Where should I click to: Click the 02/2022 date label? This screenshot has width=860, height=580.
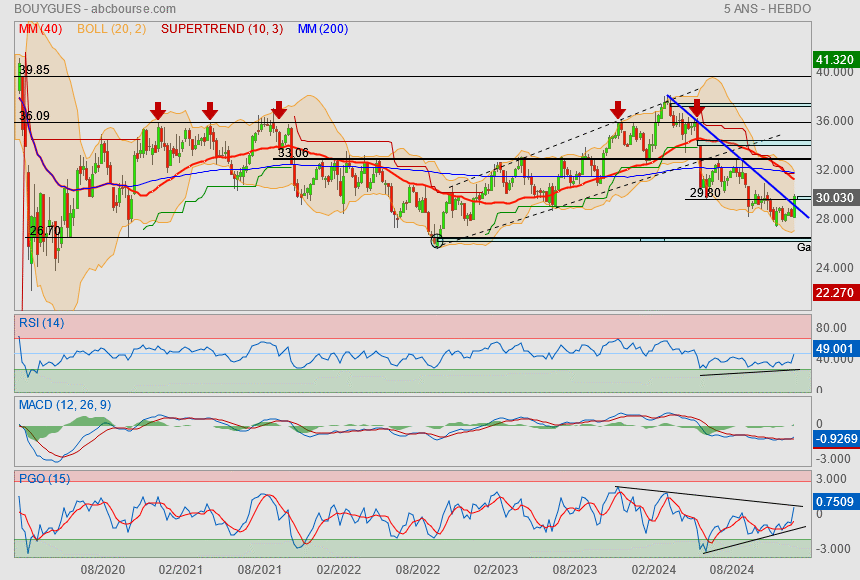pos(338,570)
